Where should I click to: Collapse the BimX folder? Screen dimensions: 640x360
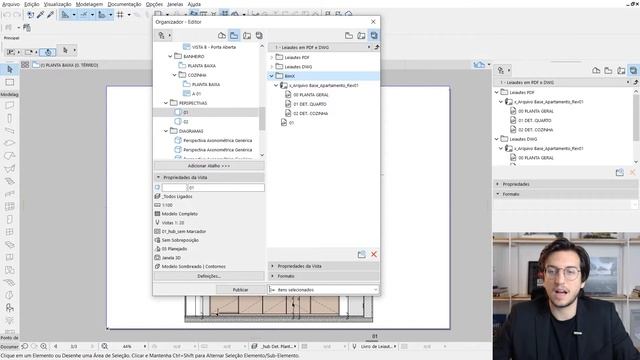click(271, 76)
